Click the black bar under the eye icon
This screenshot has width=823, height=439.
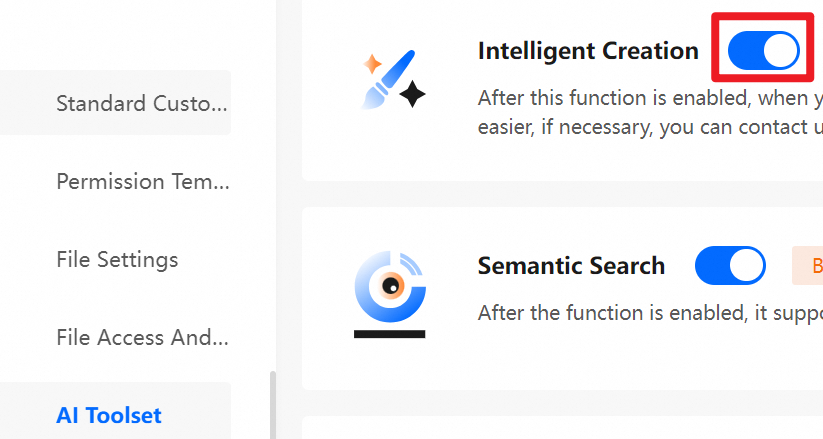coord(389,332)
